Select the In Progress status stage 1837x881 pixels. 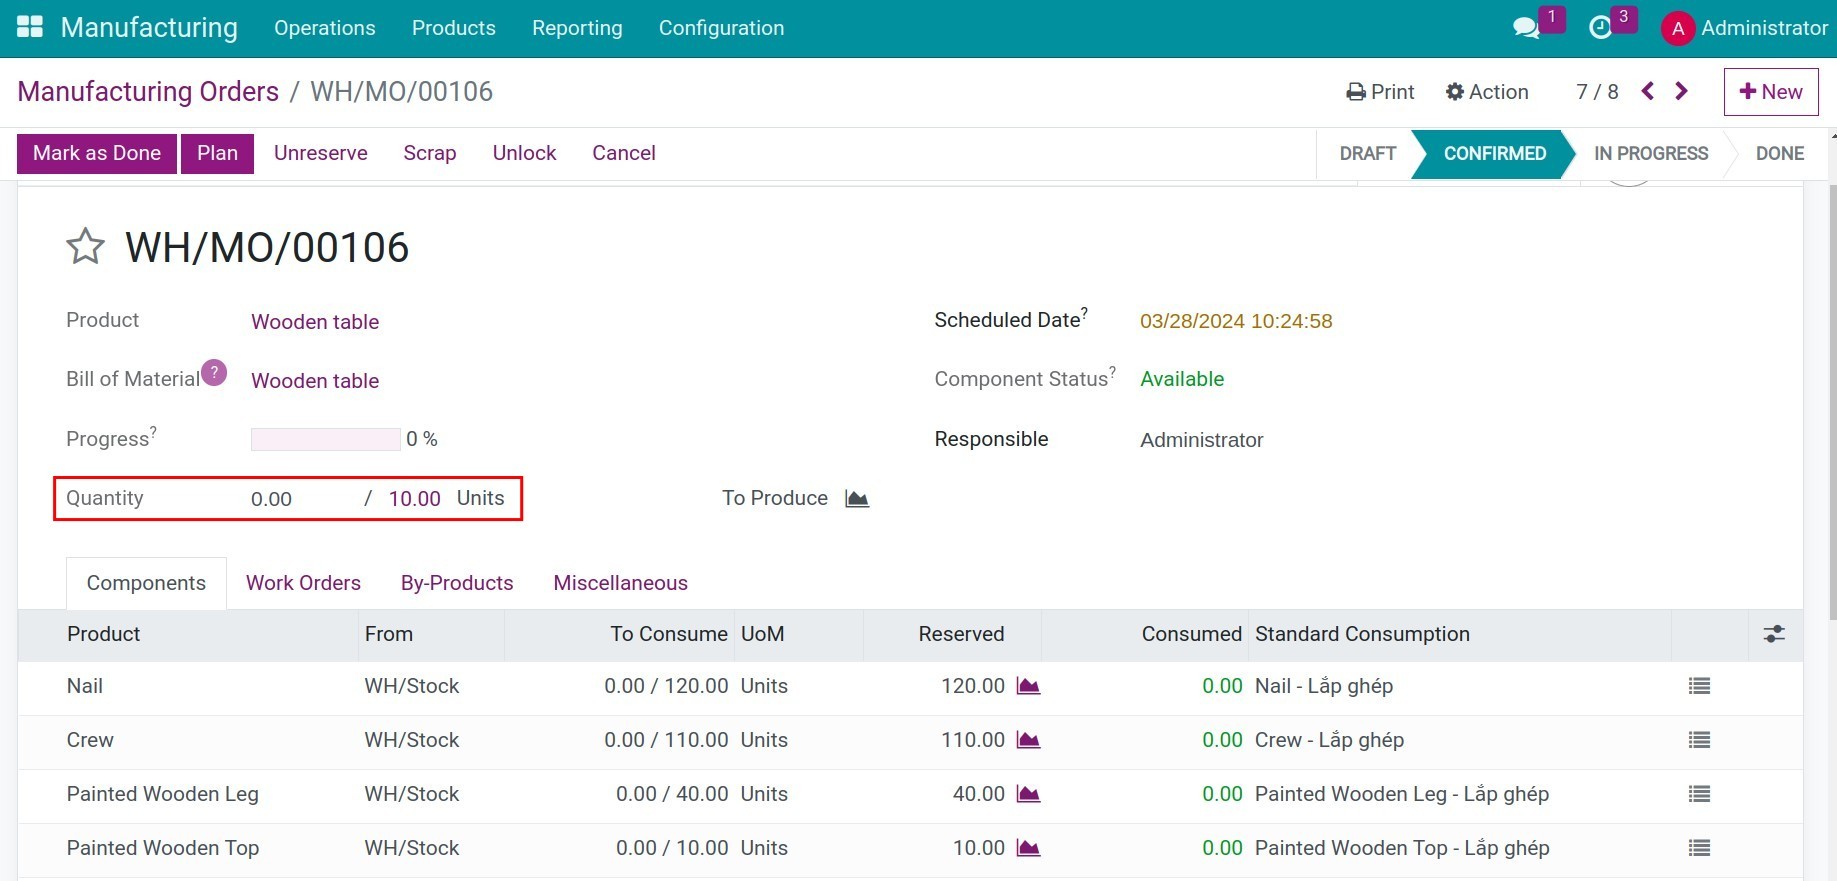point(1651,153)
